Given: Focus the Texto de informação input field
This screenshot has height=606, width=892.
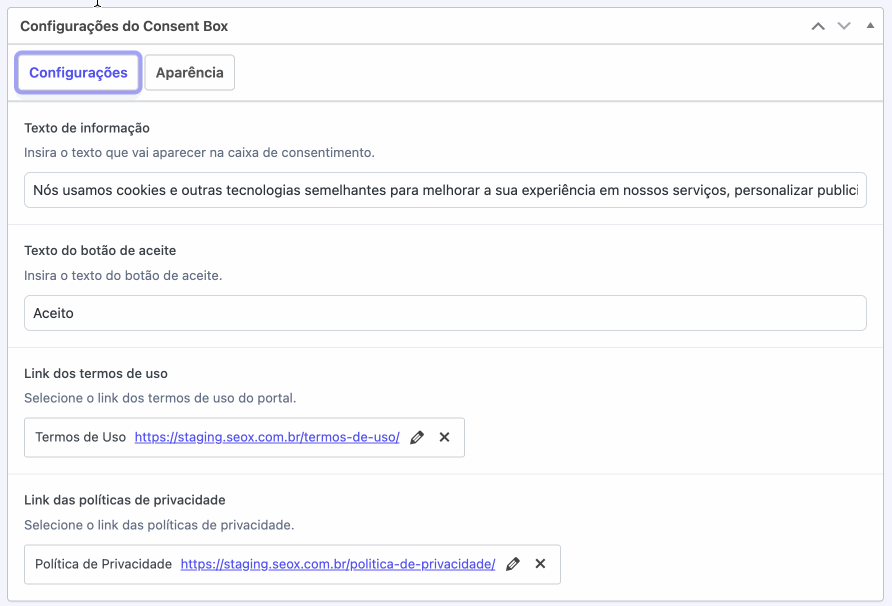Looking at the screenshot, I should pos(445,190).
